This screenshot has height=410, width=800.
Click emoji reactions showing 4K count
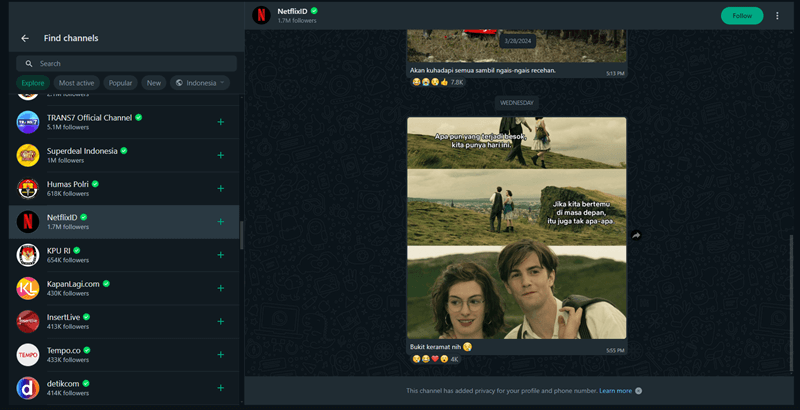435,359
